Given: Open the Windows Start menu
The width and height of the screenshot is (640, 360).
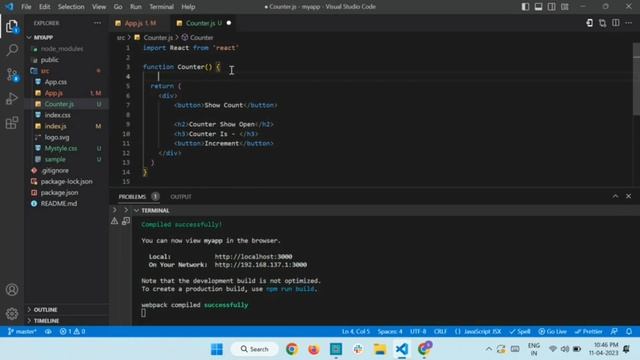Looking at the screenshot, I should coord(217,349).
